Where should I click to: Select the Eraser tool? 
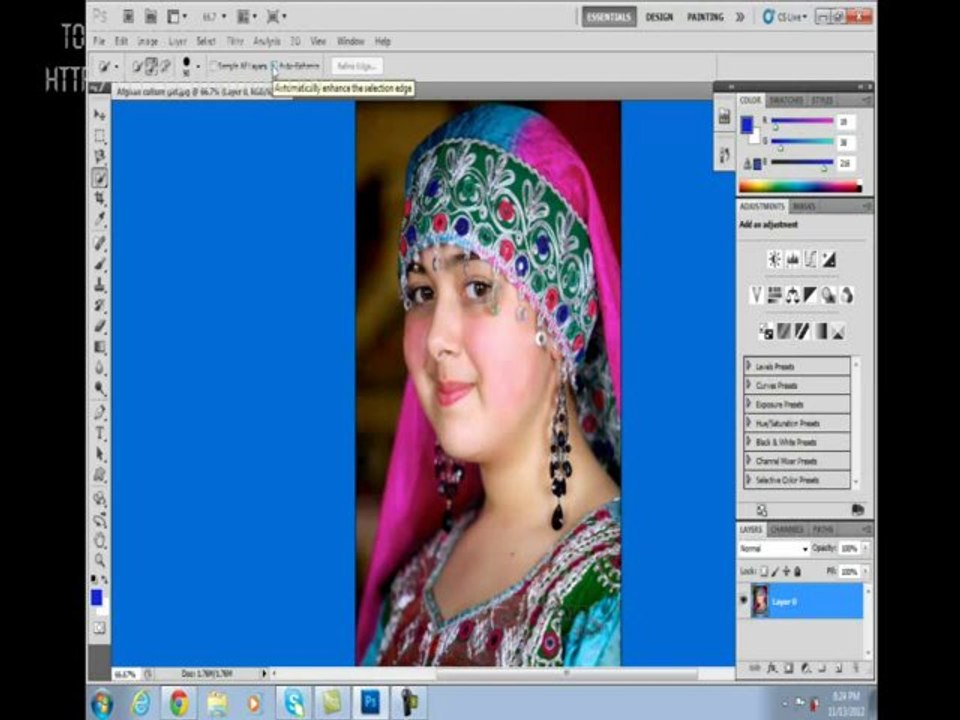(x=99, y=326)
